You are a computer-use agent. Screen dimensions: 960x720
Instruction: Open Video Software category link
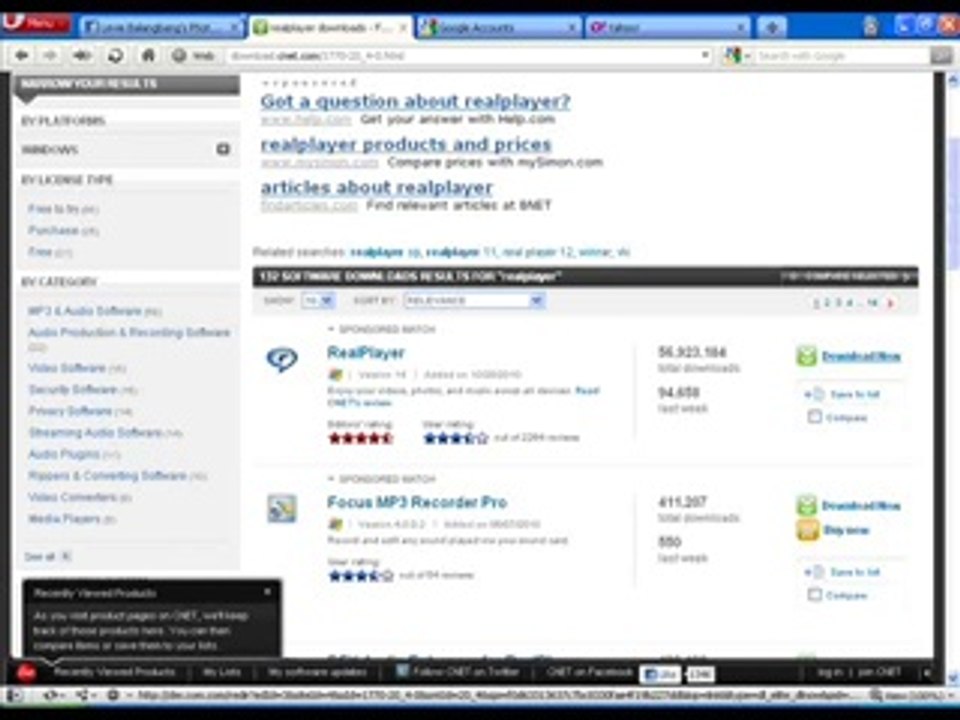[77, 368]
